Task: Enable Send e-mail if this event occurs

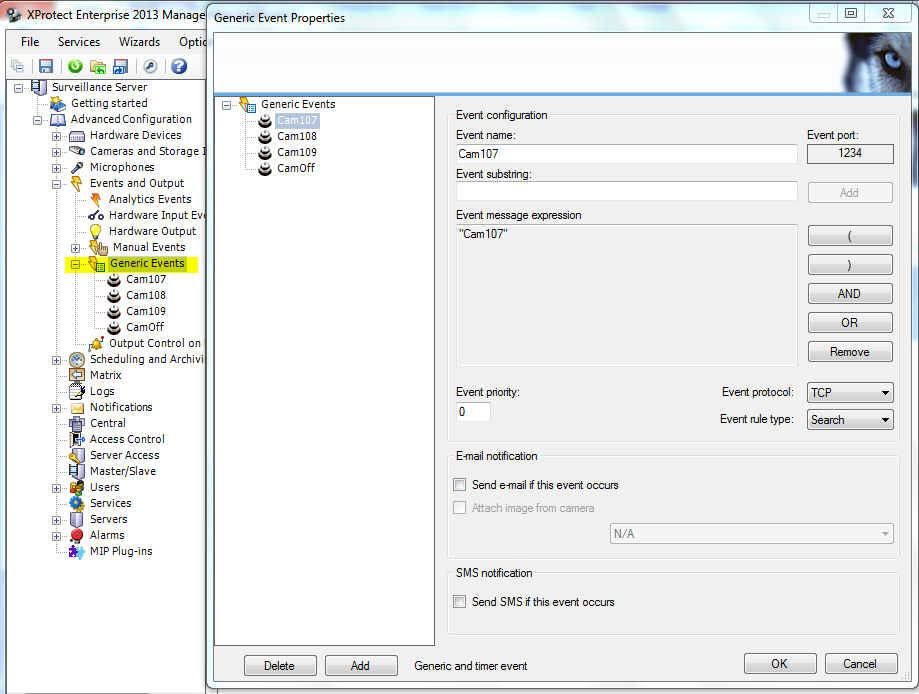Action: pos(460,485)
